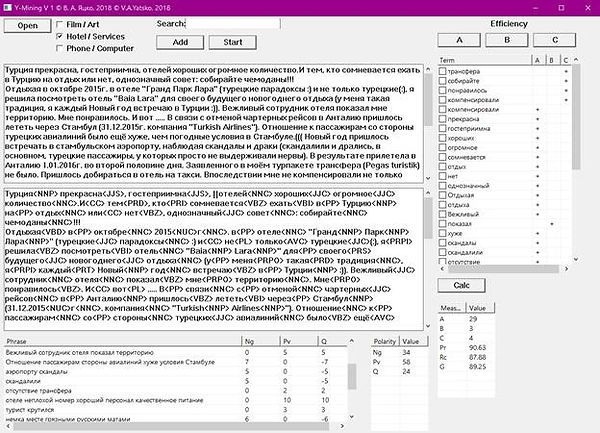Click the Polarity column header

pyautogui.click(x=385, y=341)
